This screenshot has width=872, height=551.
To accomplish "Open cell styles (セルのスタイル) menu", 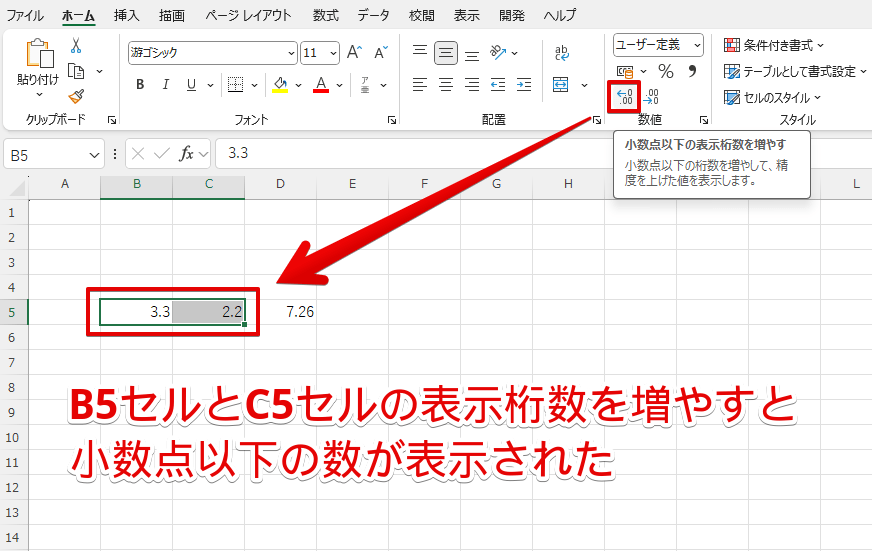I will 772,97.
